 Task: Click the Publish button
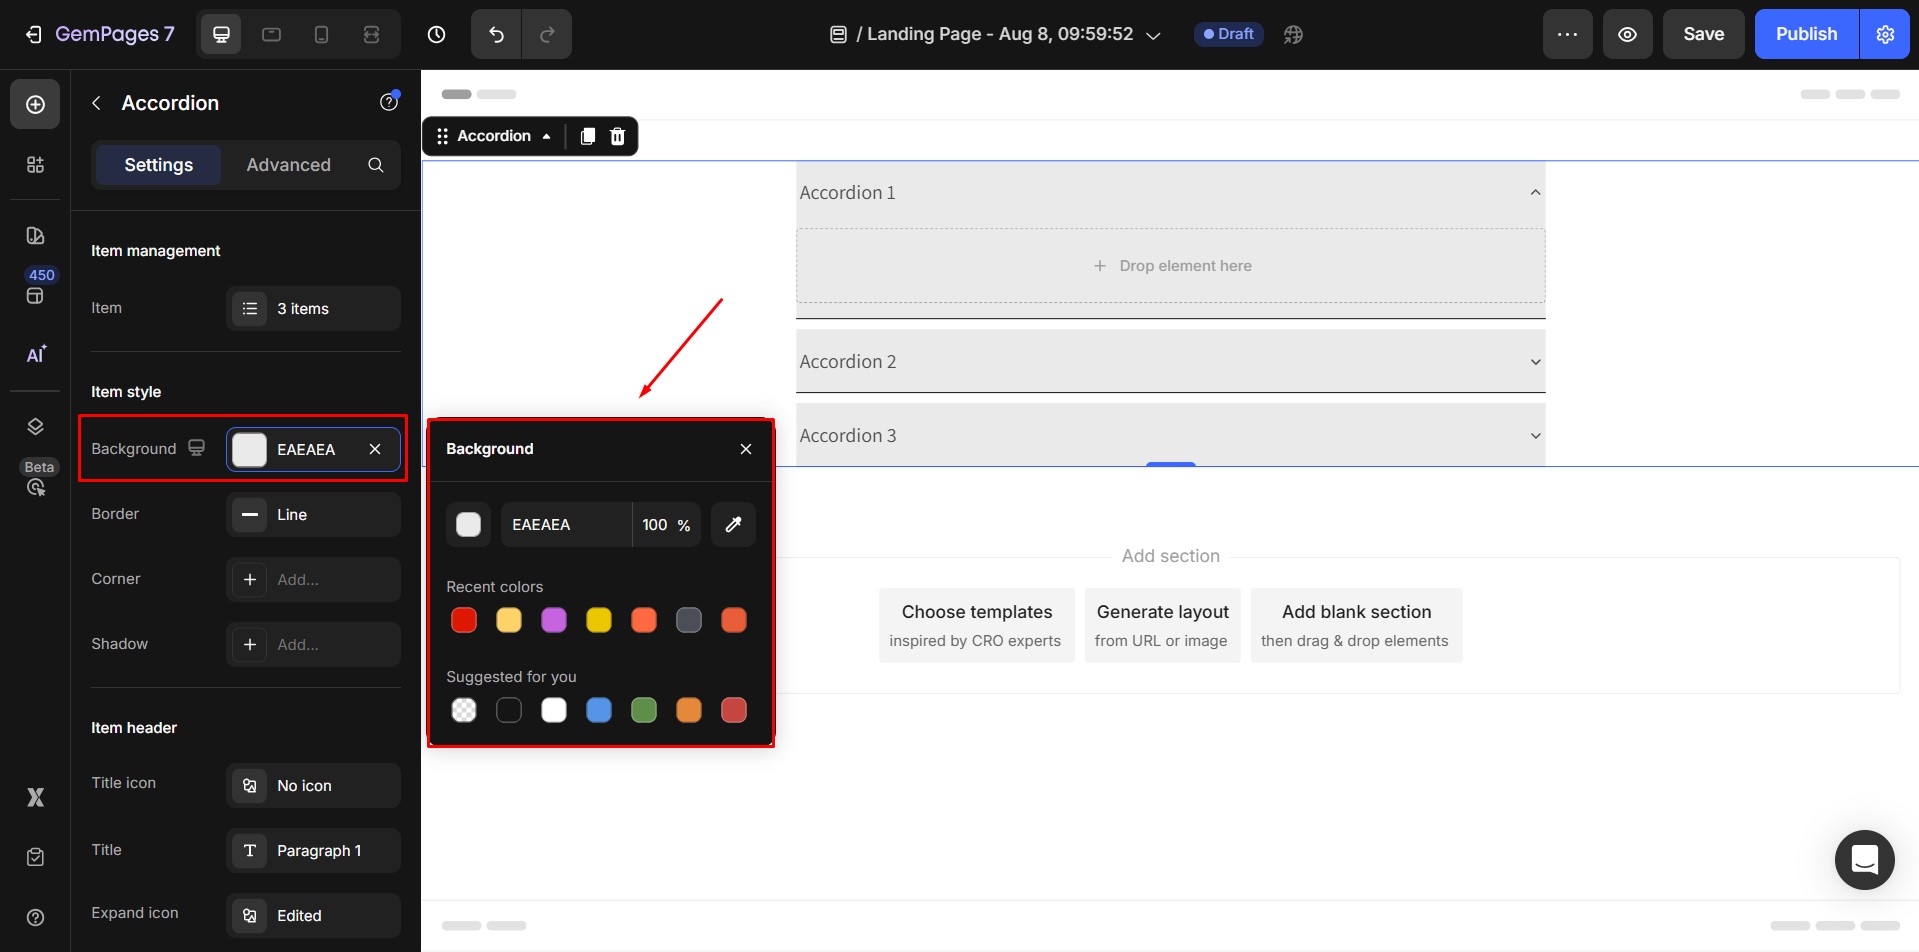[1805, 34]
